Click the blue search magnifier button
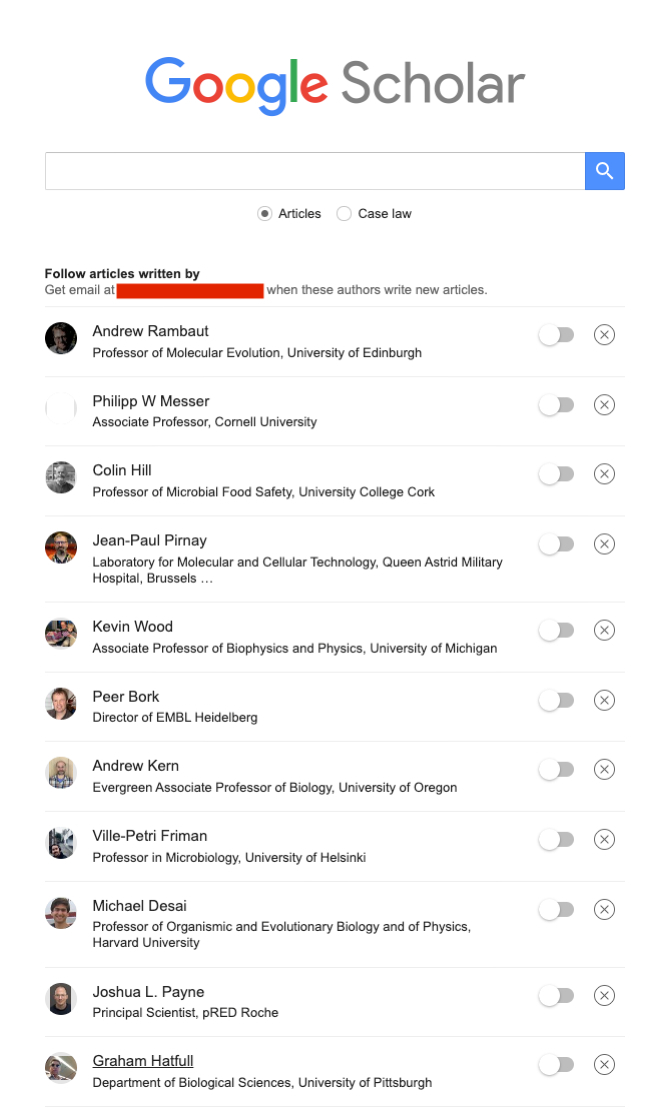Viewport: 653px width, 1118px height. click(604, 171)
